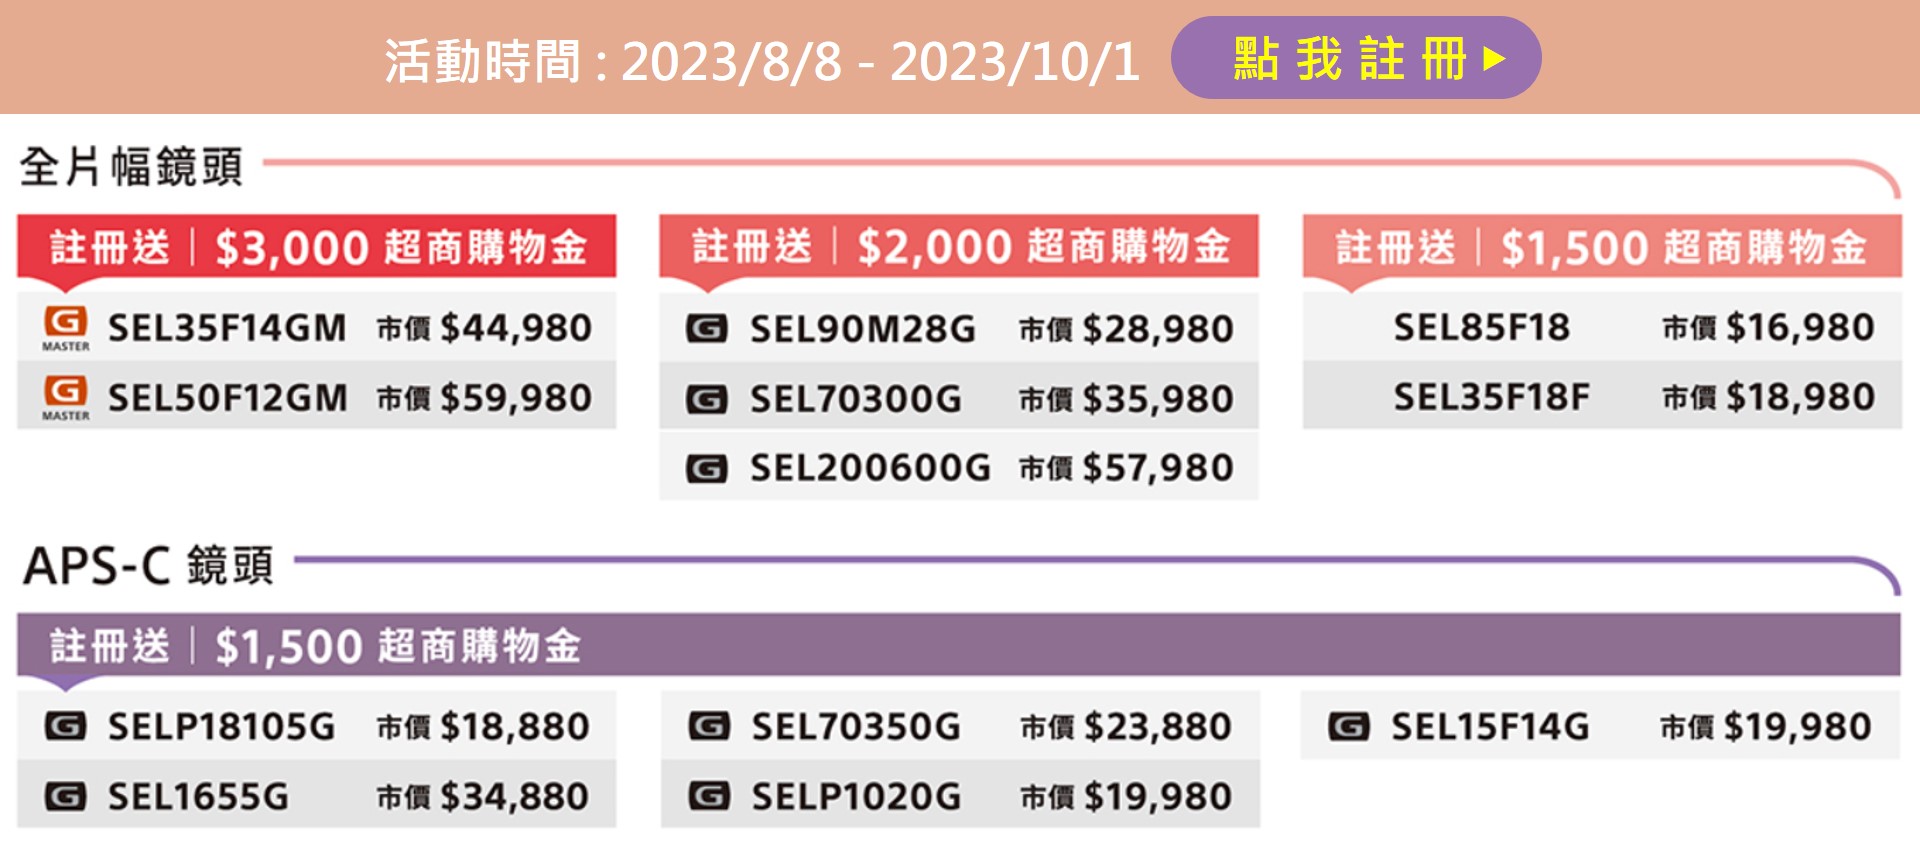Click the G icon beside SEL15F14G
This screenshot has width=1920, height=849.
1348,726
